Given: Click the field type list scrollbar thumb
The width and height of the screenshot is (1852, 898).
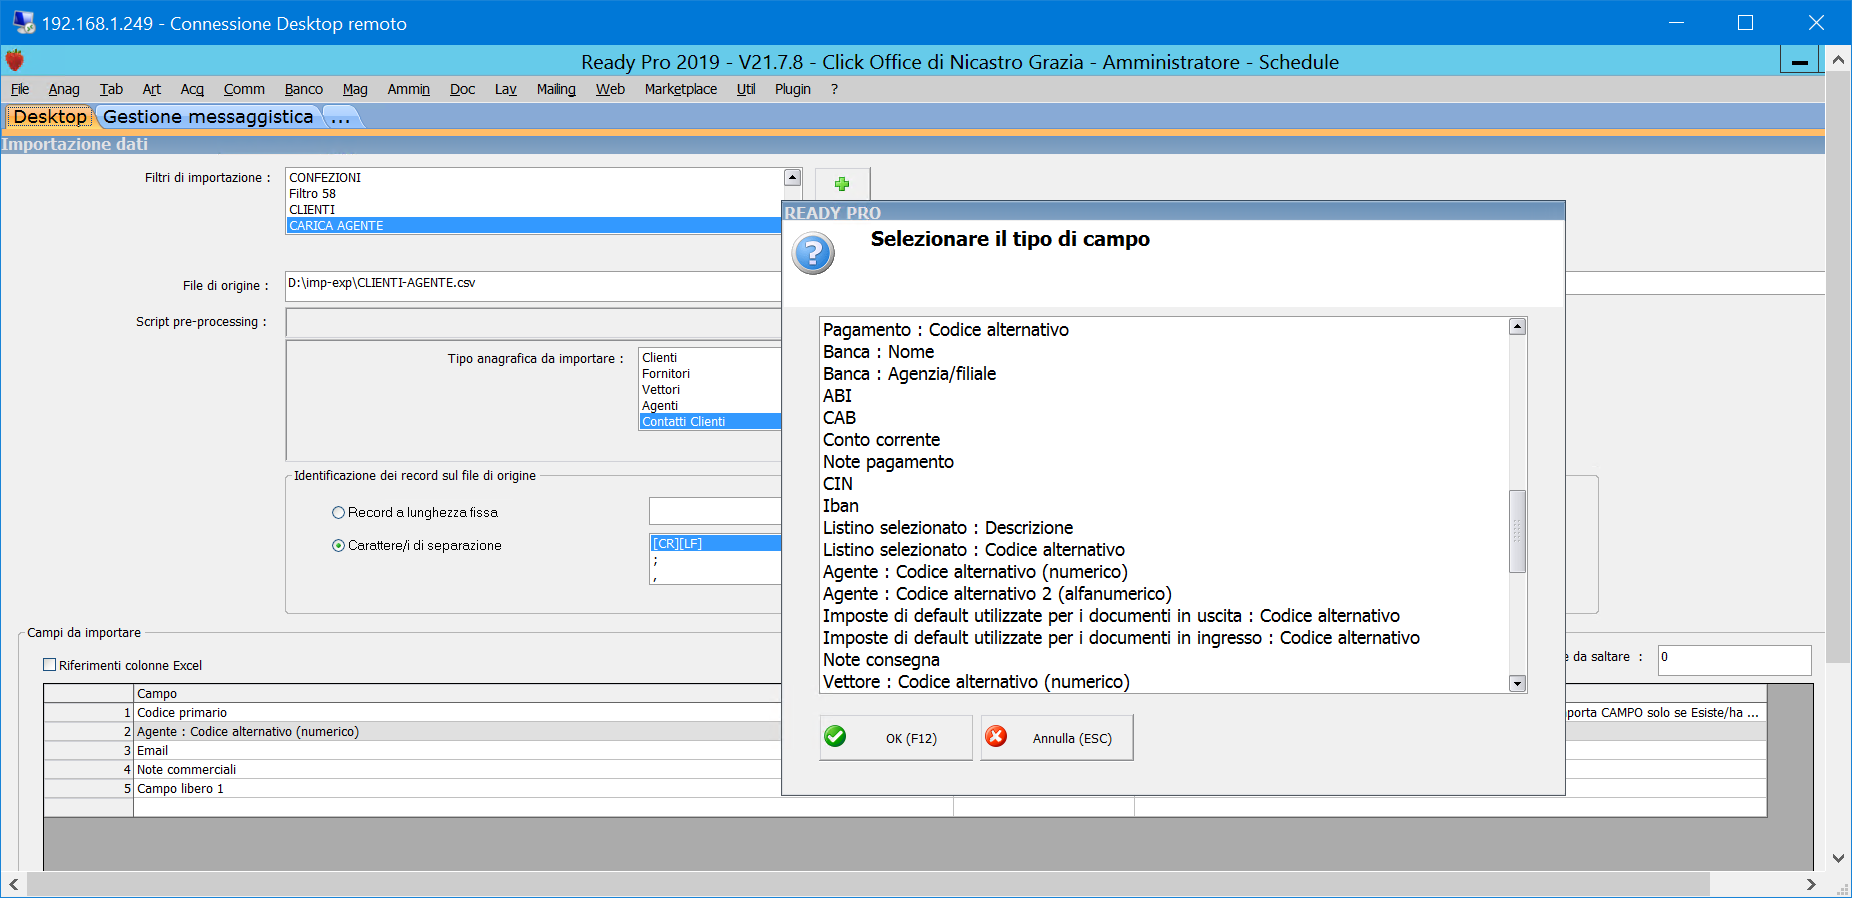Looking at the screenshot, I should (x=1517, y=531).
